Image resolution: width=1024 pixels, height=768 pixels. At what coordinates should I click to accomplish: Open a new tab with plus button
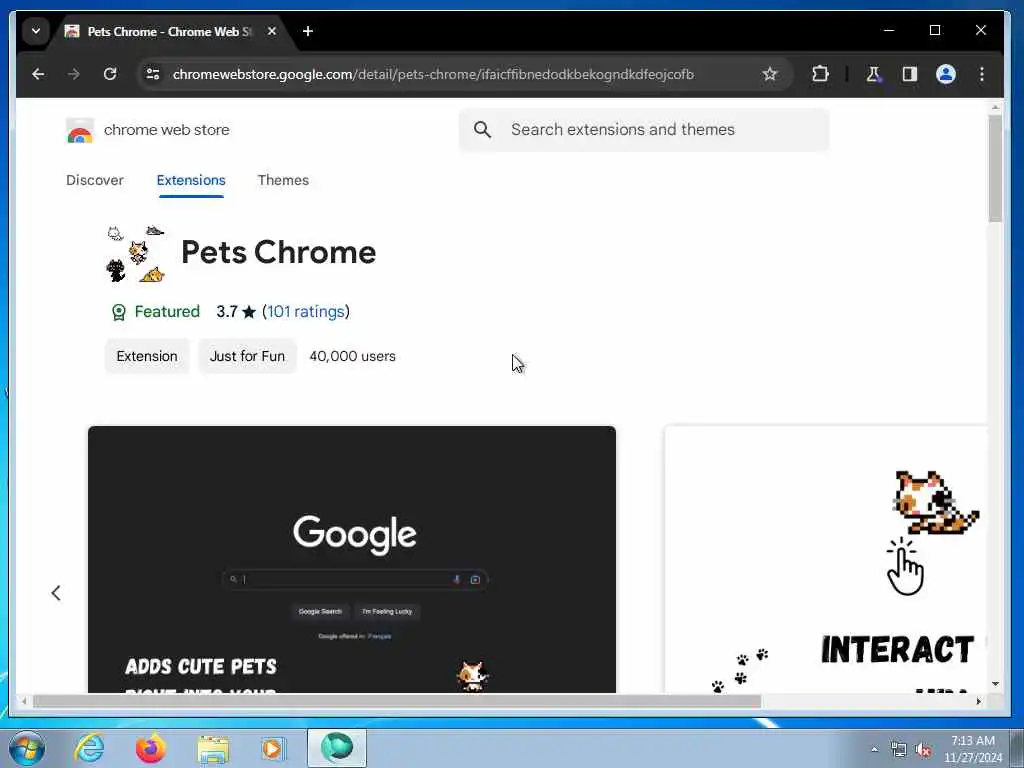308,31
